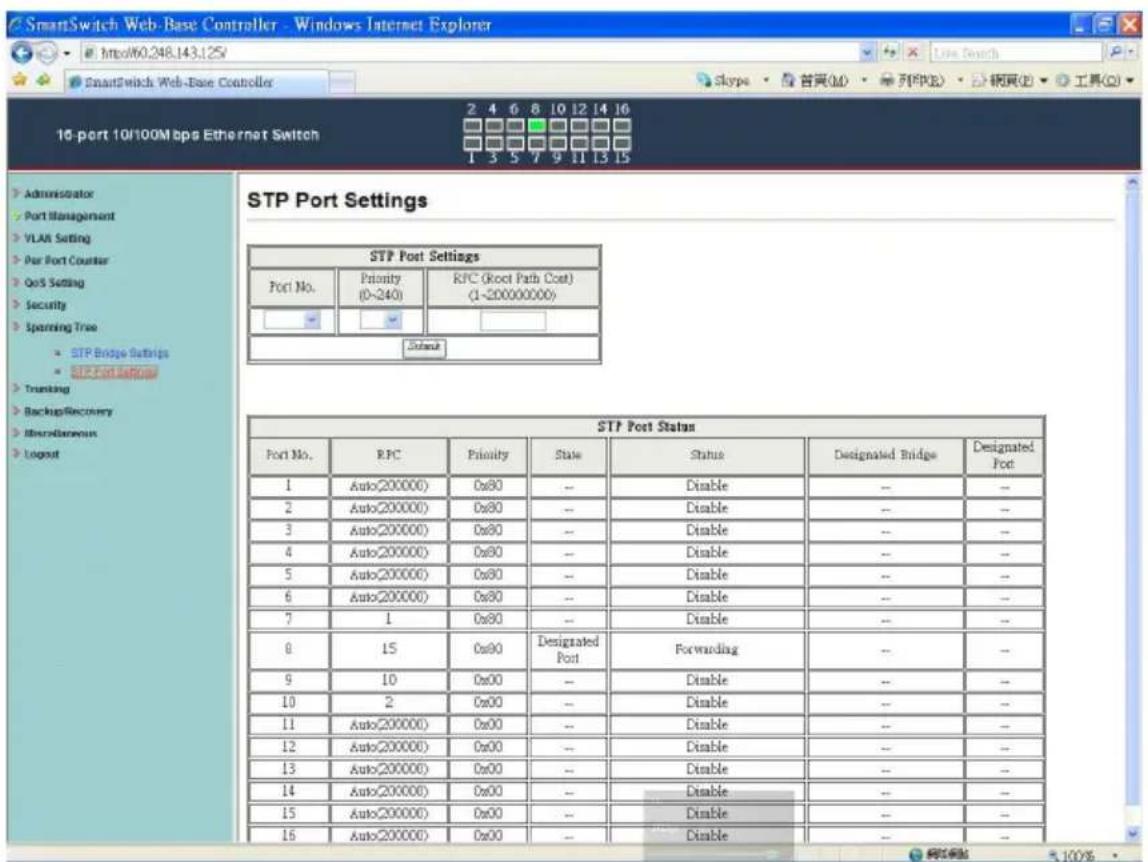
Task: Click the browser Forward arrow button
Action: click(47, 53)
